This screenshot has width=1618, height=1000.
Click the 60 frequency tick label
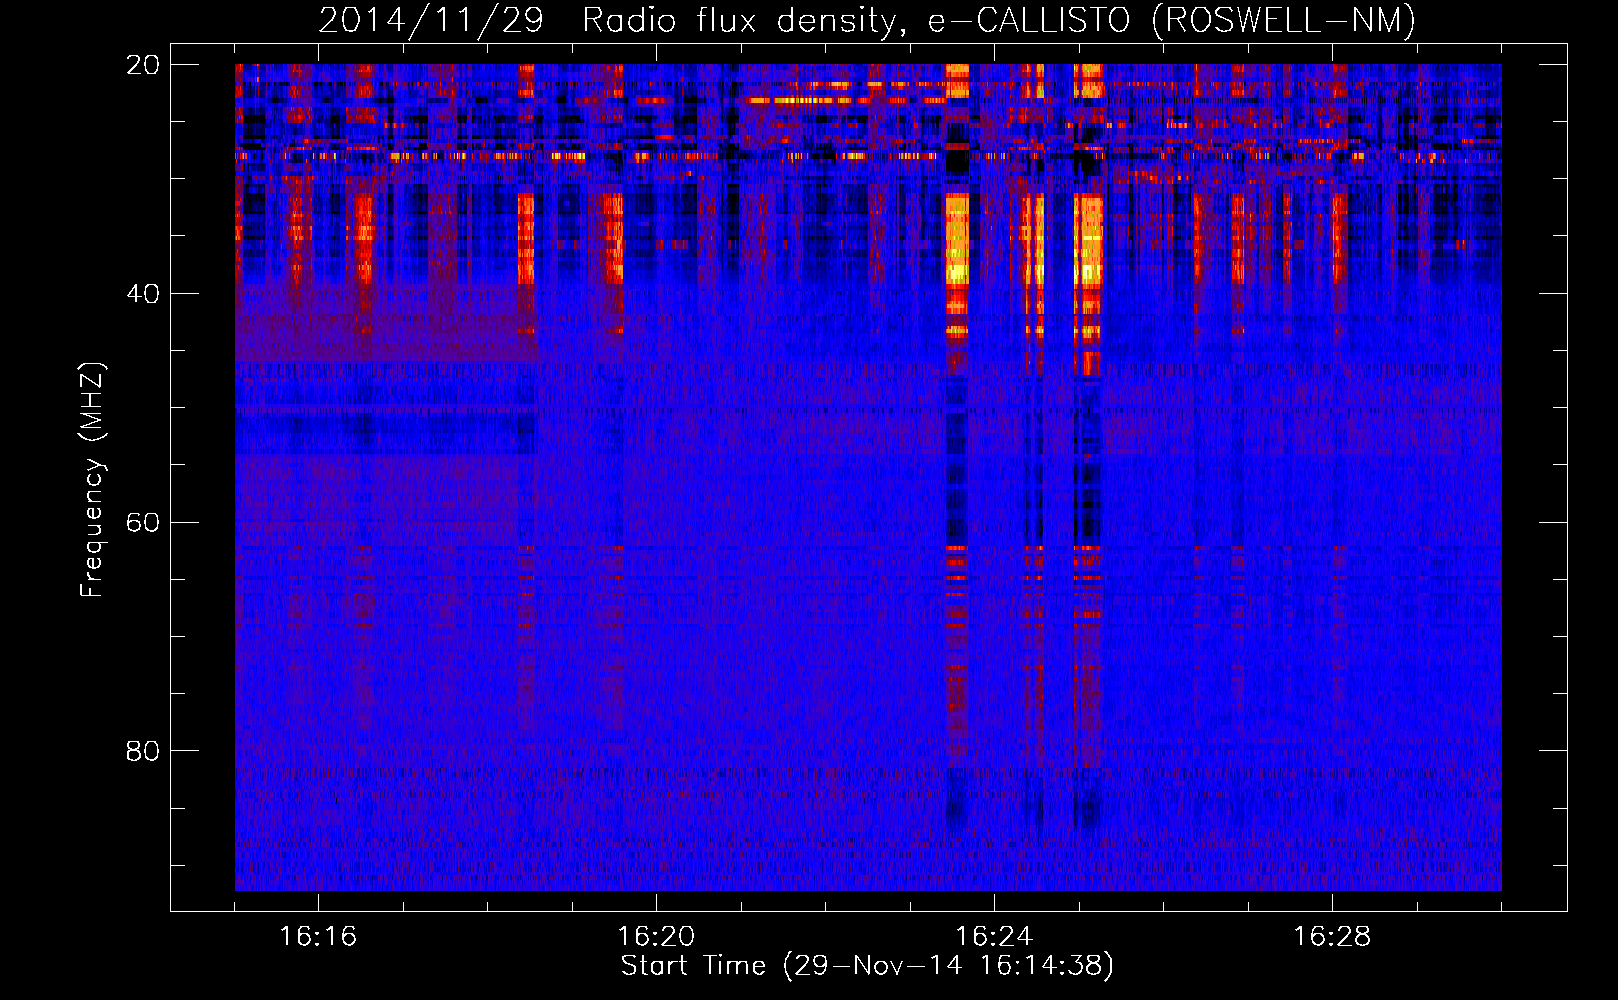click(x=143, y=523)
